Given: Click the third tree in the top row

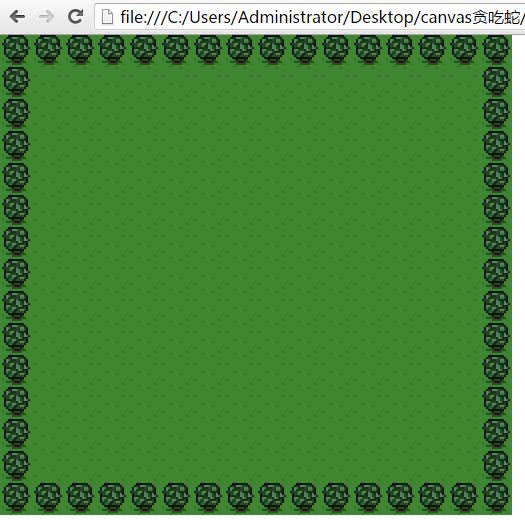Looking at the screenshot, I should click(80, 49).
